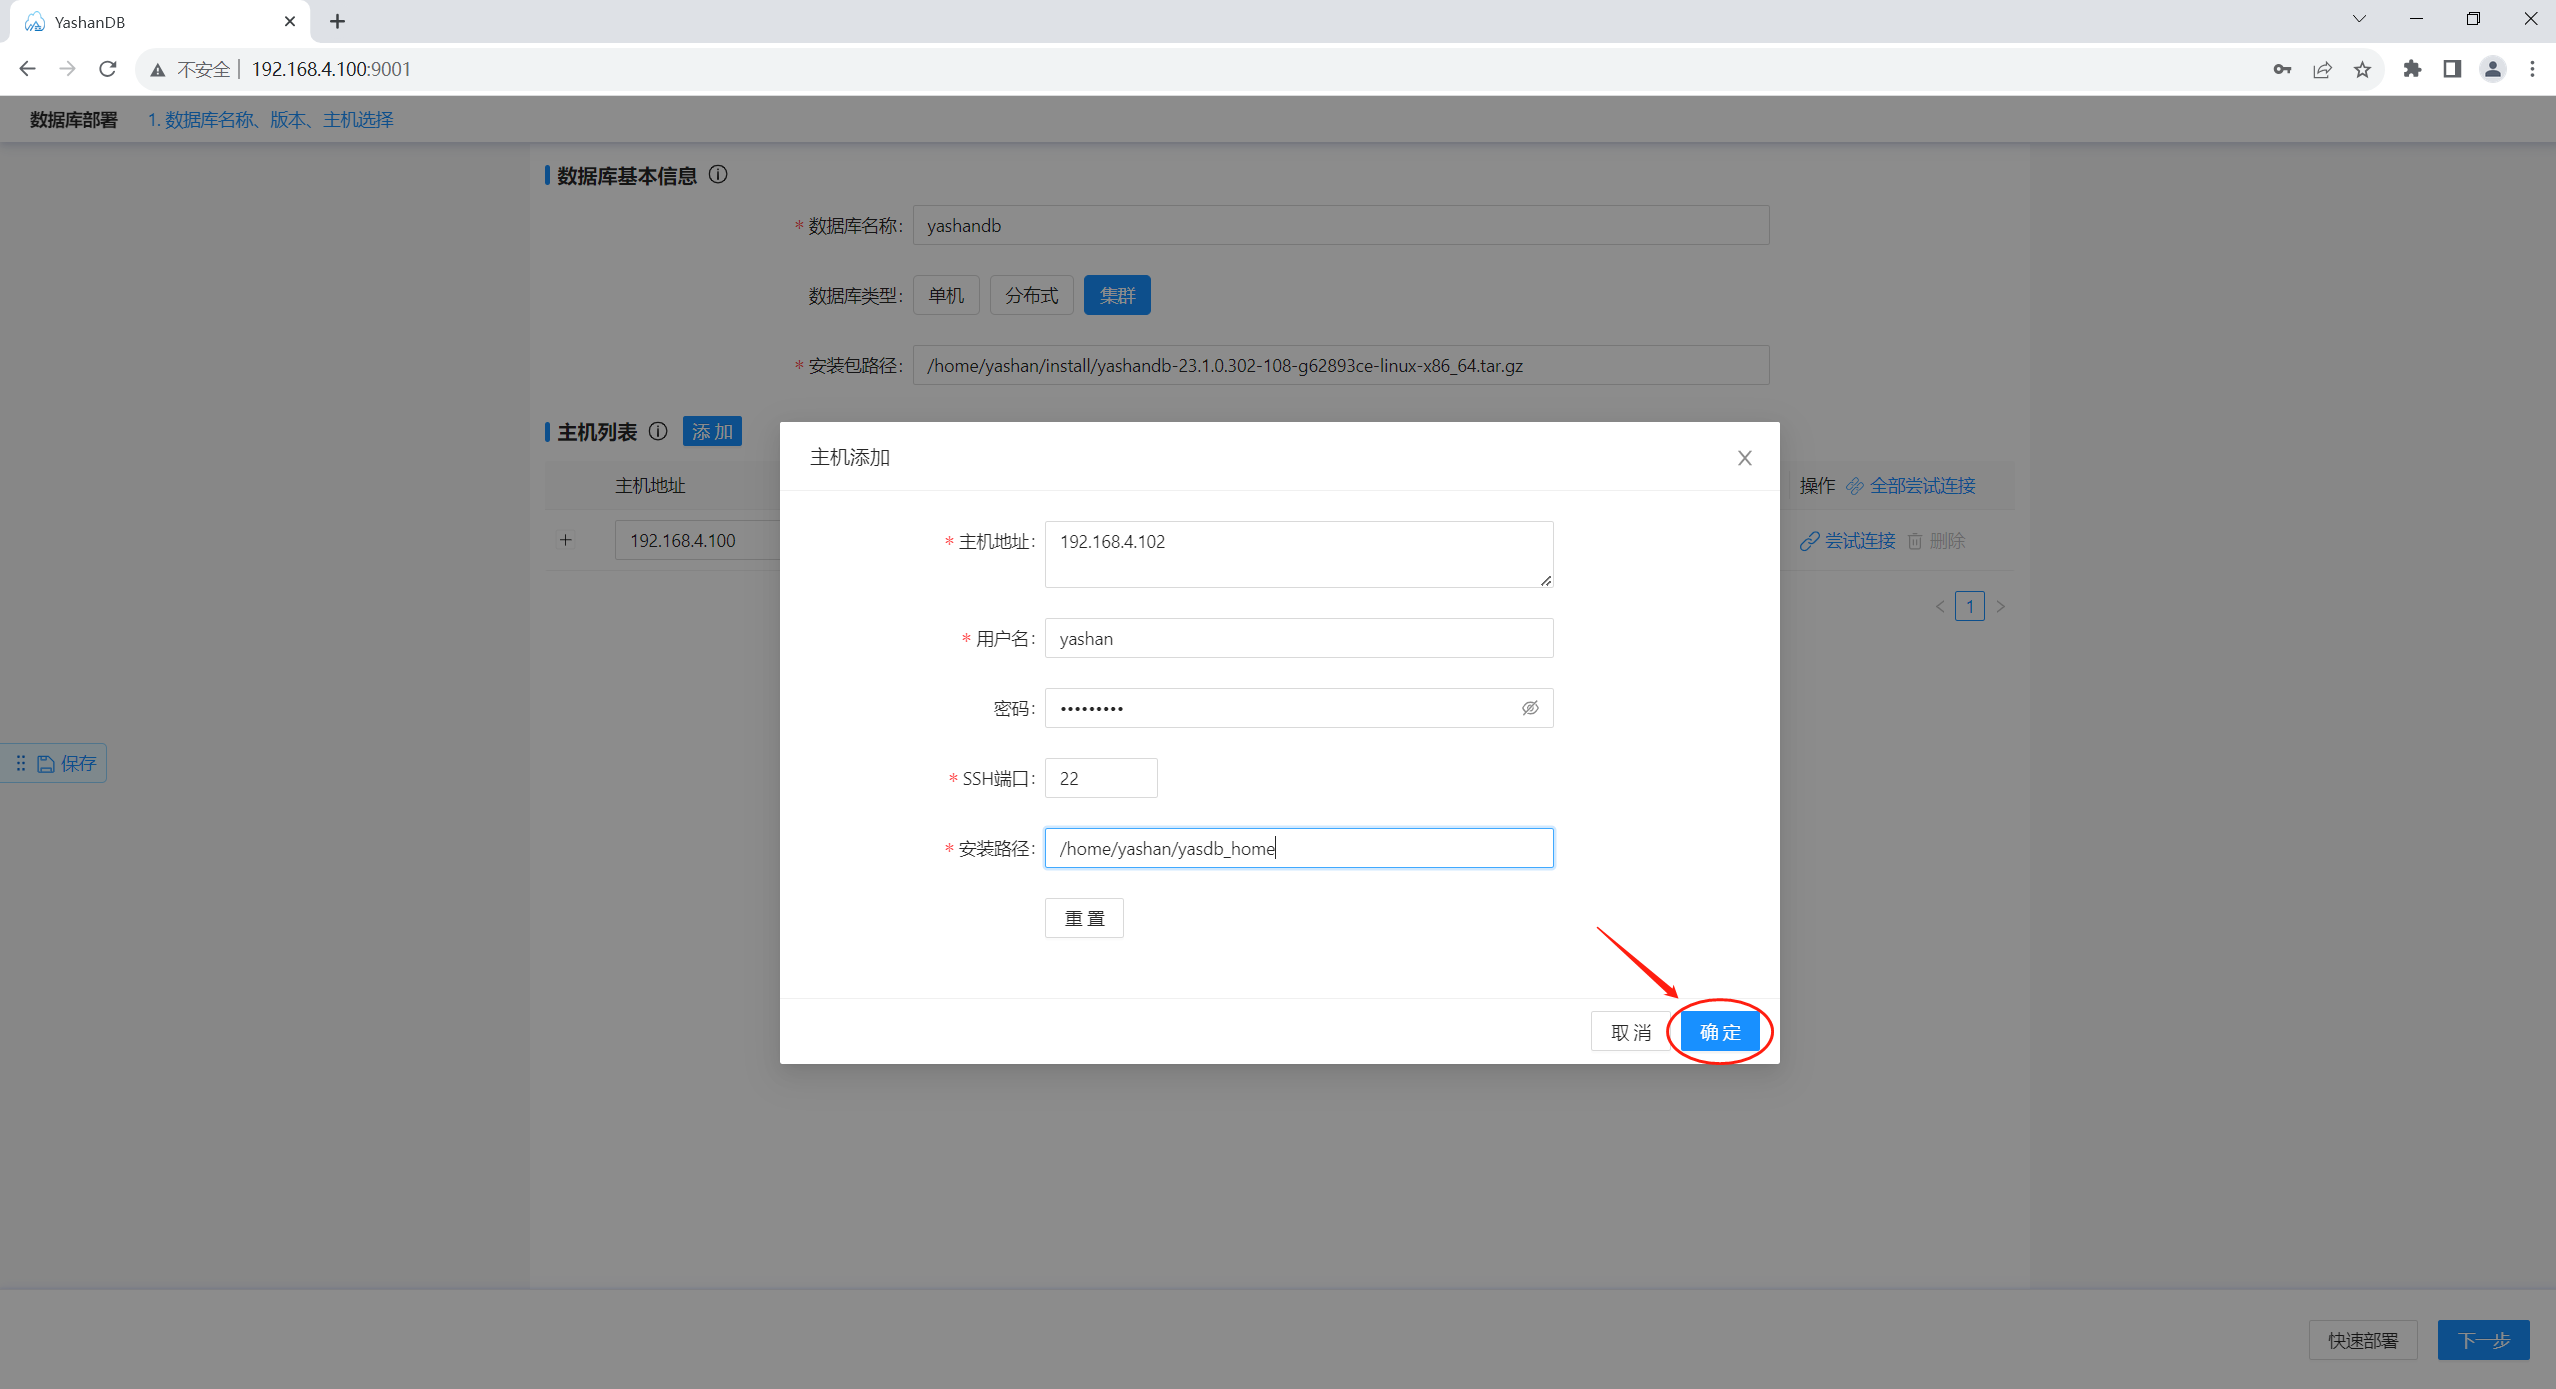This screenshot has width=2556, height=1389.
Task: Click browser forward arrow
Action: 67,69
